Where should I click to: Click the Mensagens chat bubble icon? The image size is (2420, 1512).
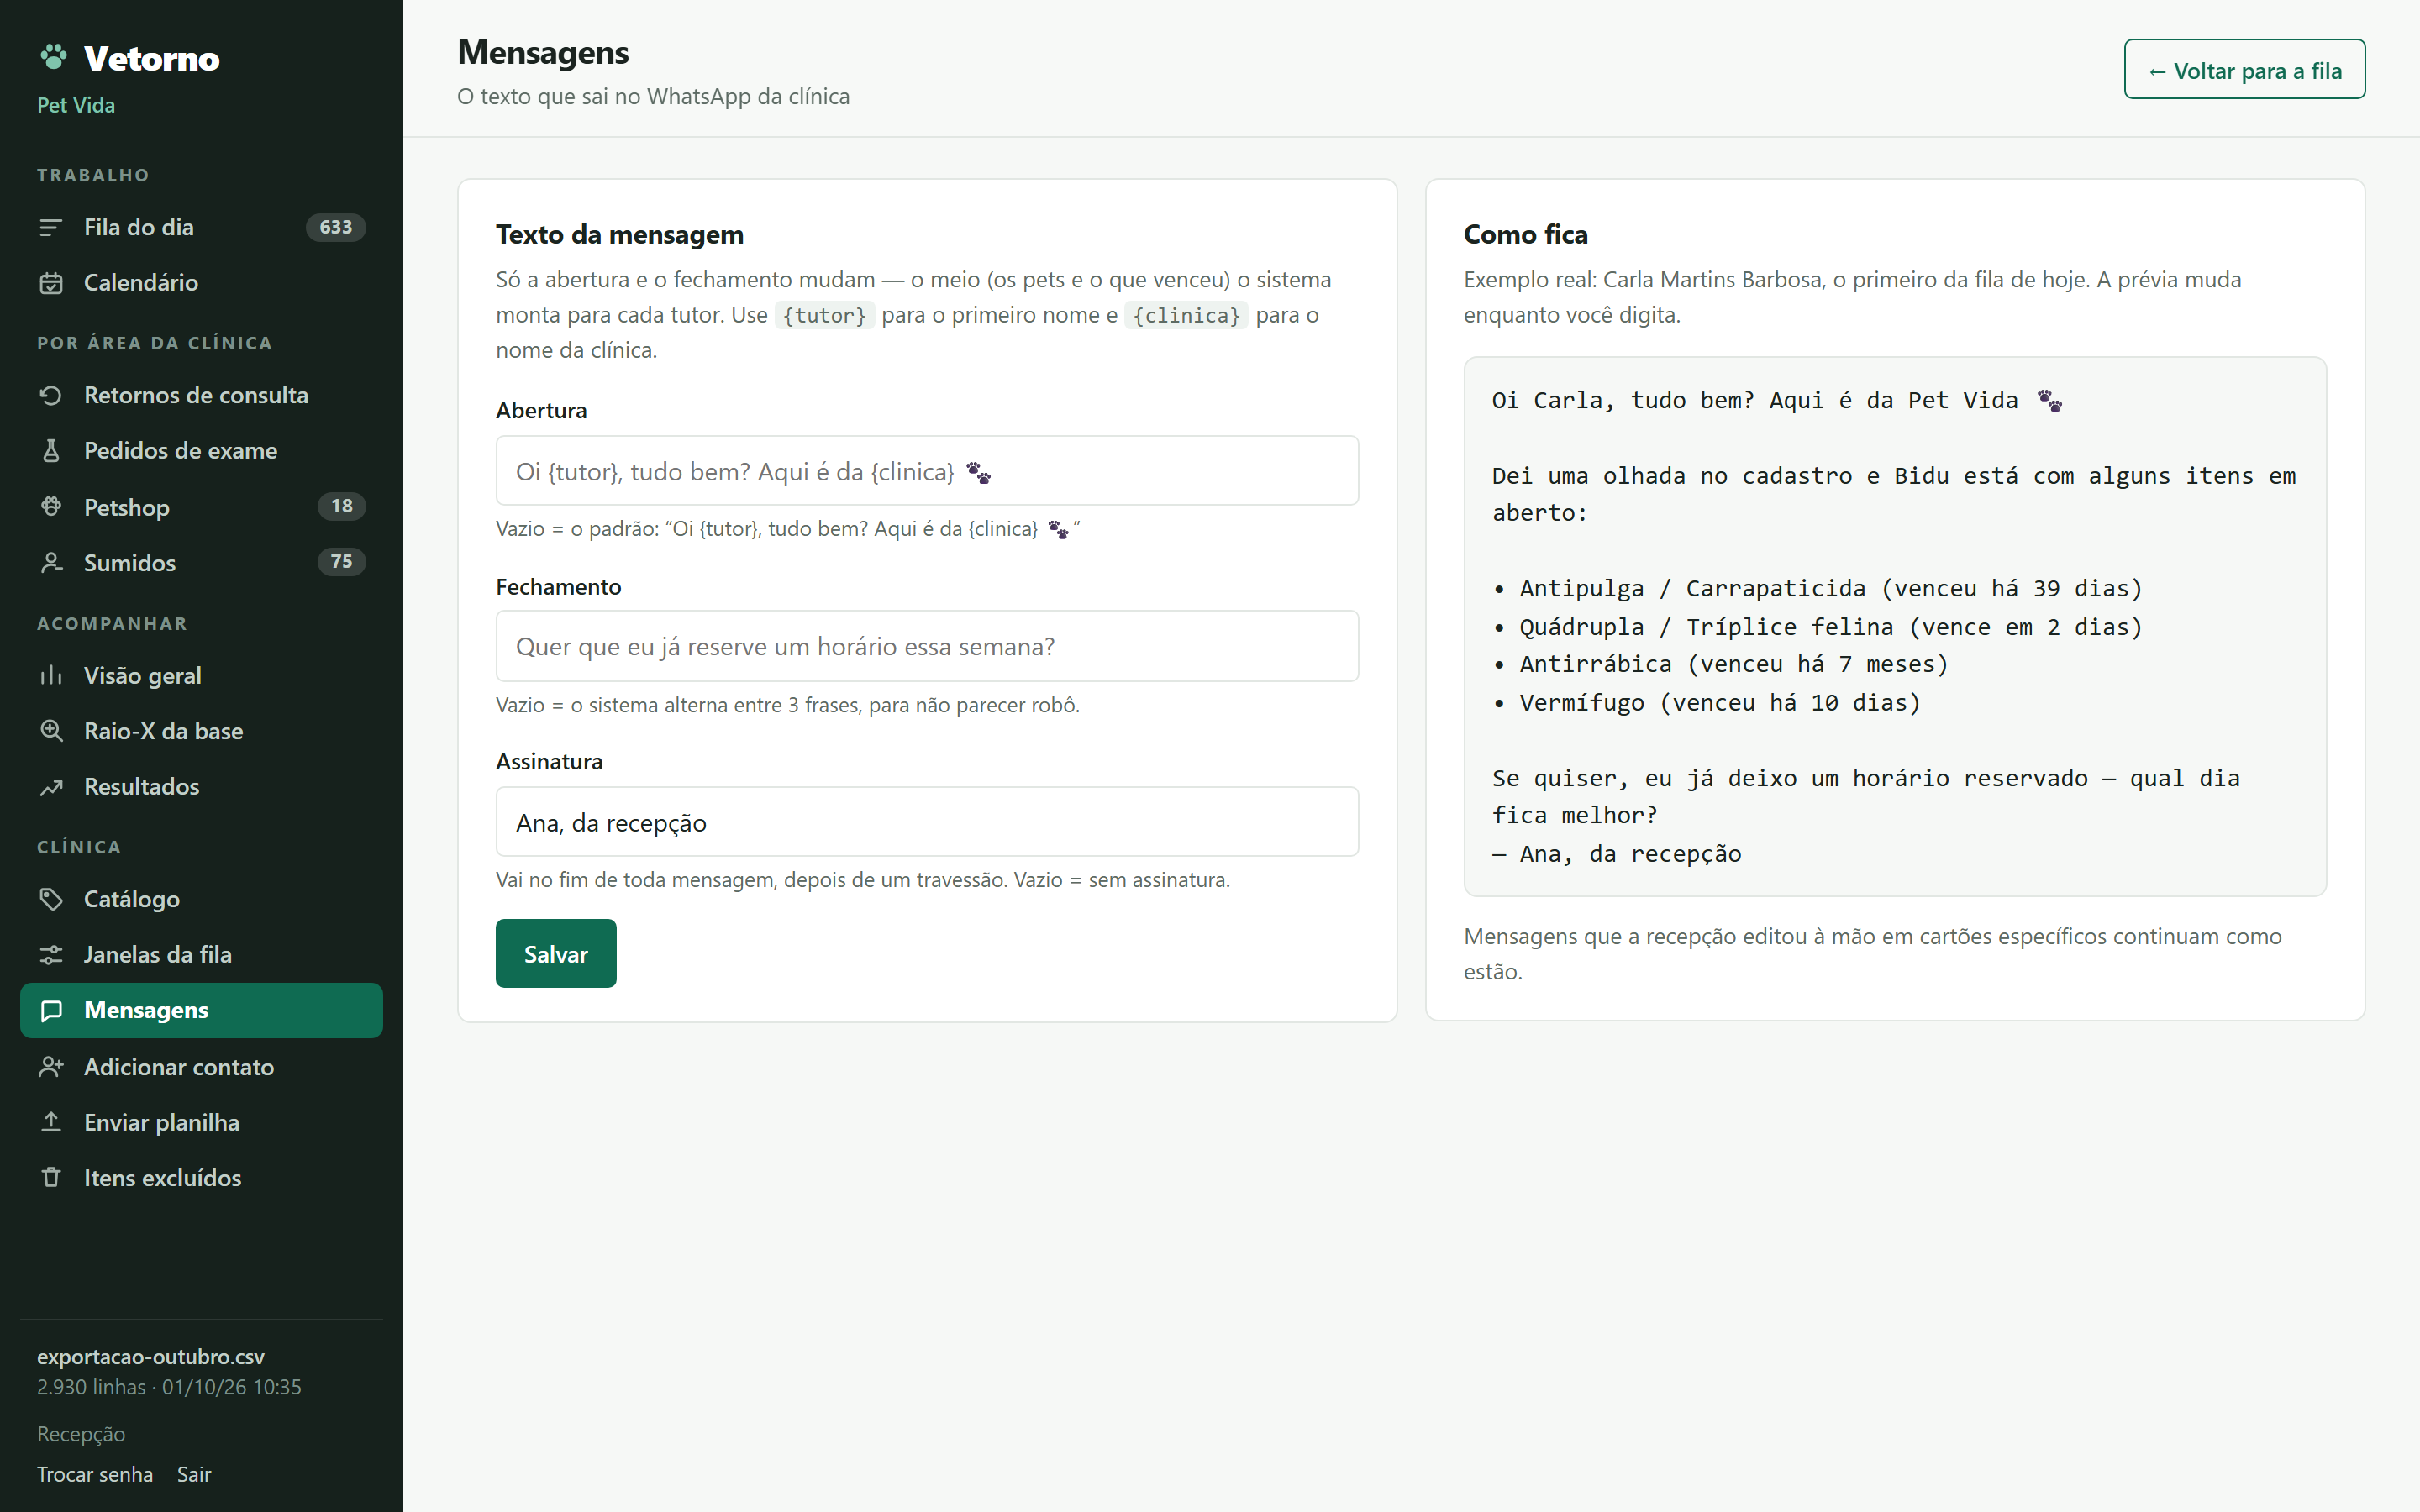point(51,1011)
